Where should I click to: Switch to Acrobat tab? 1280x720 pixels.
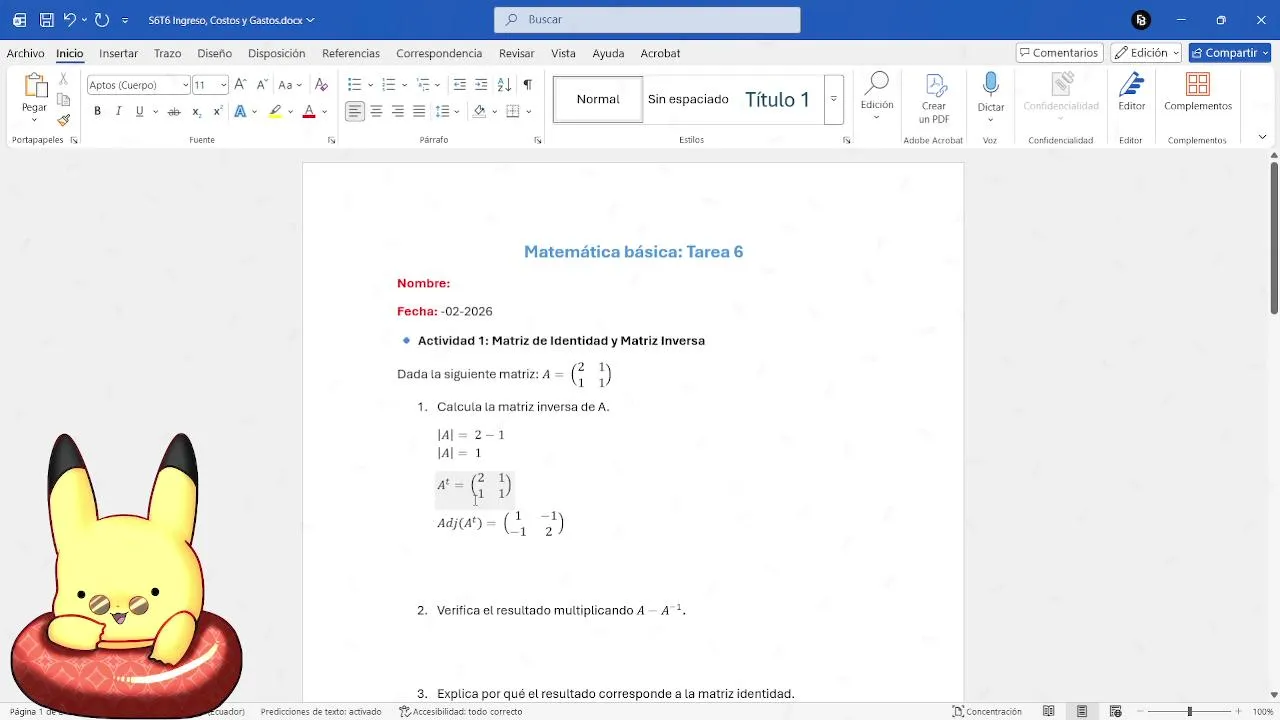[660, 53]
